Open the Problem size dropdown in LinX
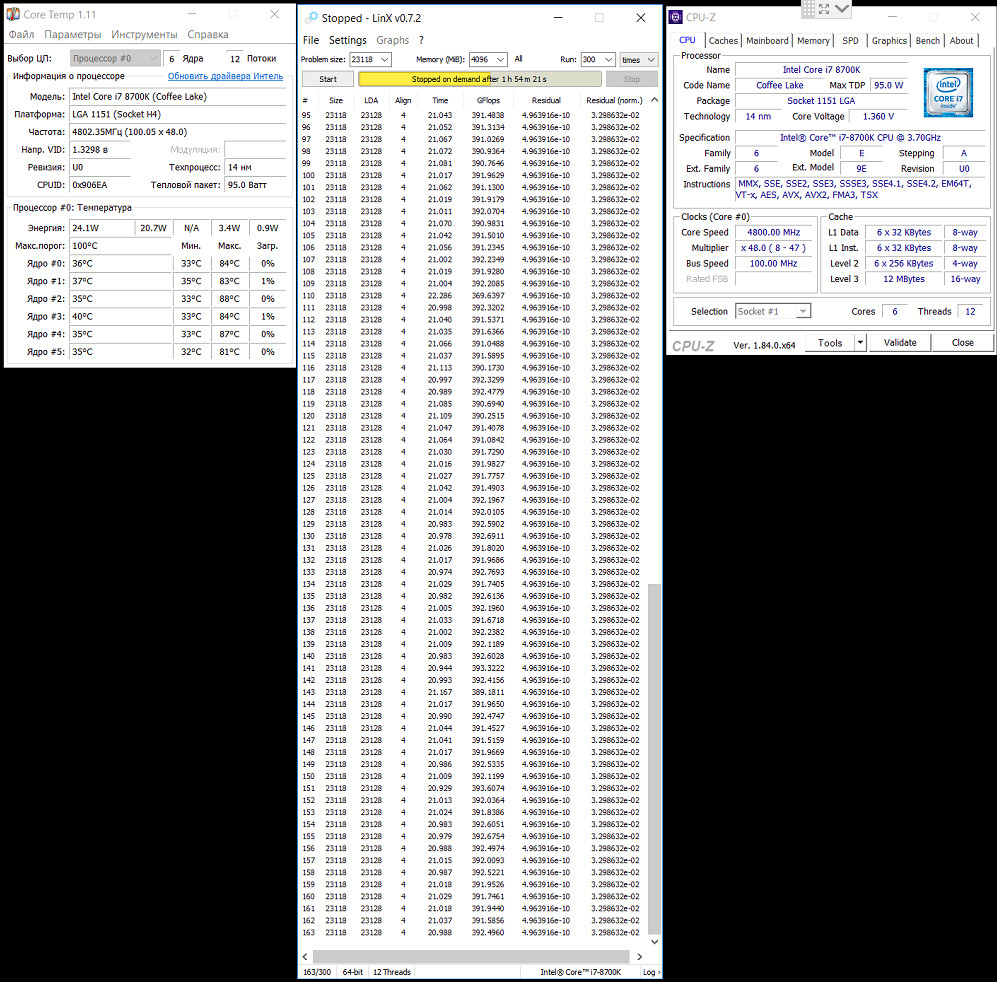Viewport: 997px width, 982px height. click(x=371, y=59)
